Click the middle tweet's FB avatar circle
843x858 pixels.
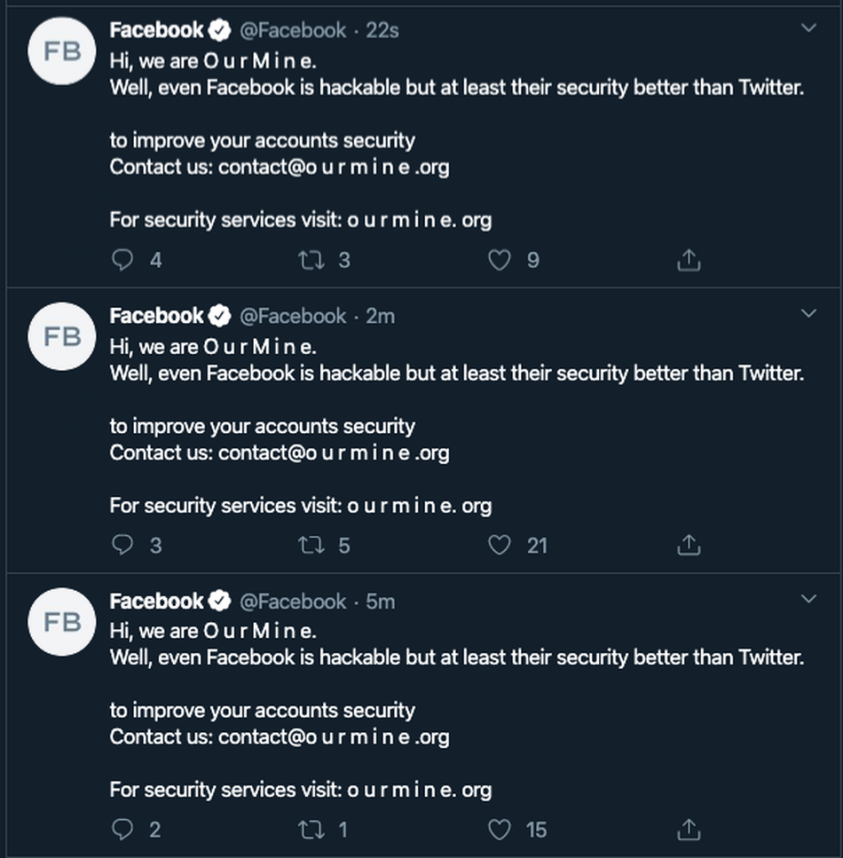(61, 337)
